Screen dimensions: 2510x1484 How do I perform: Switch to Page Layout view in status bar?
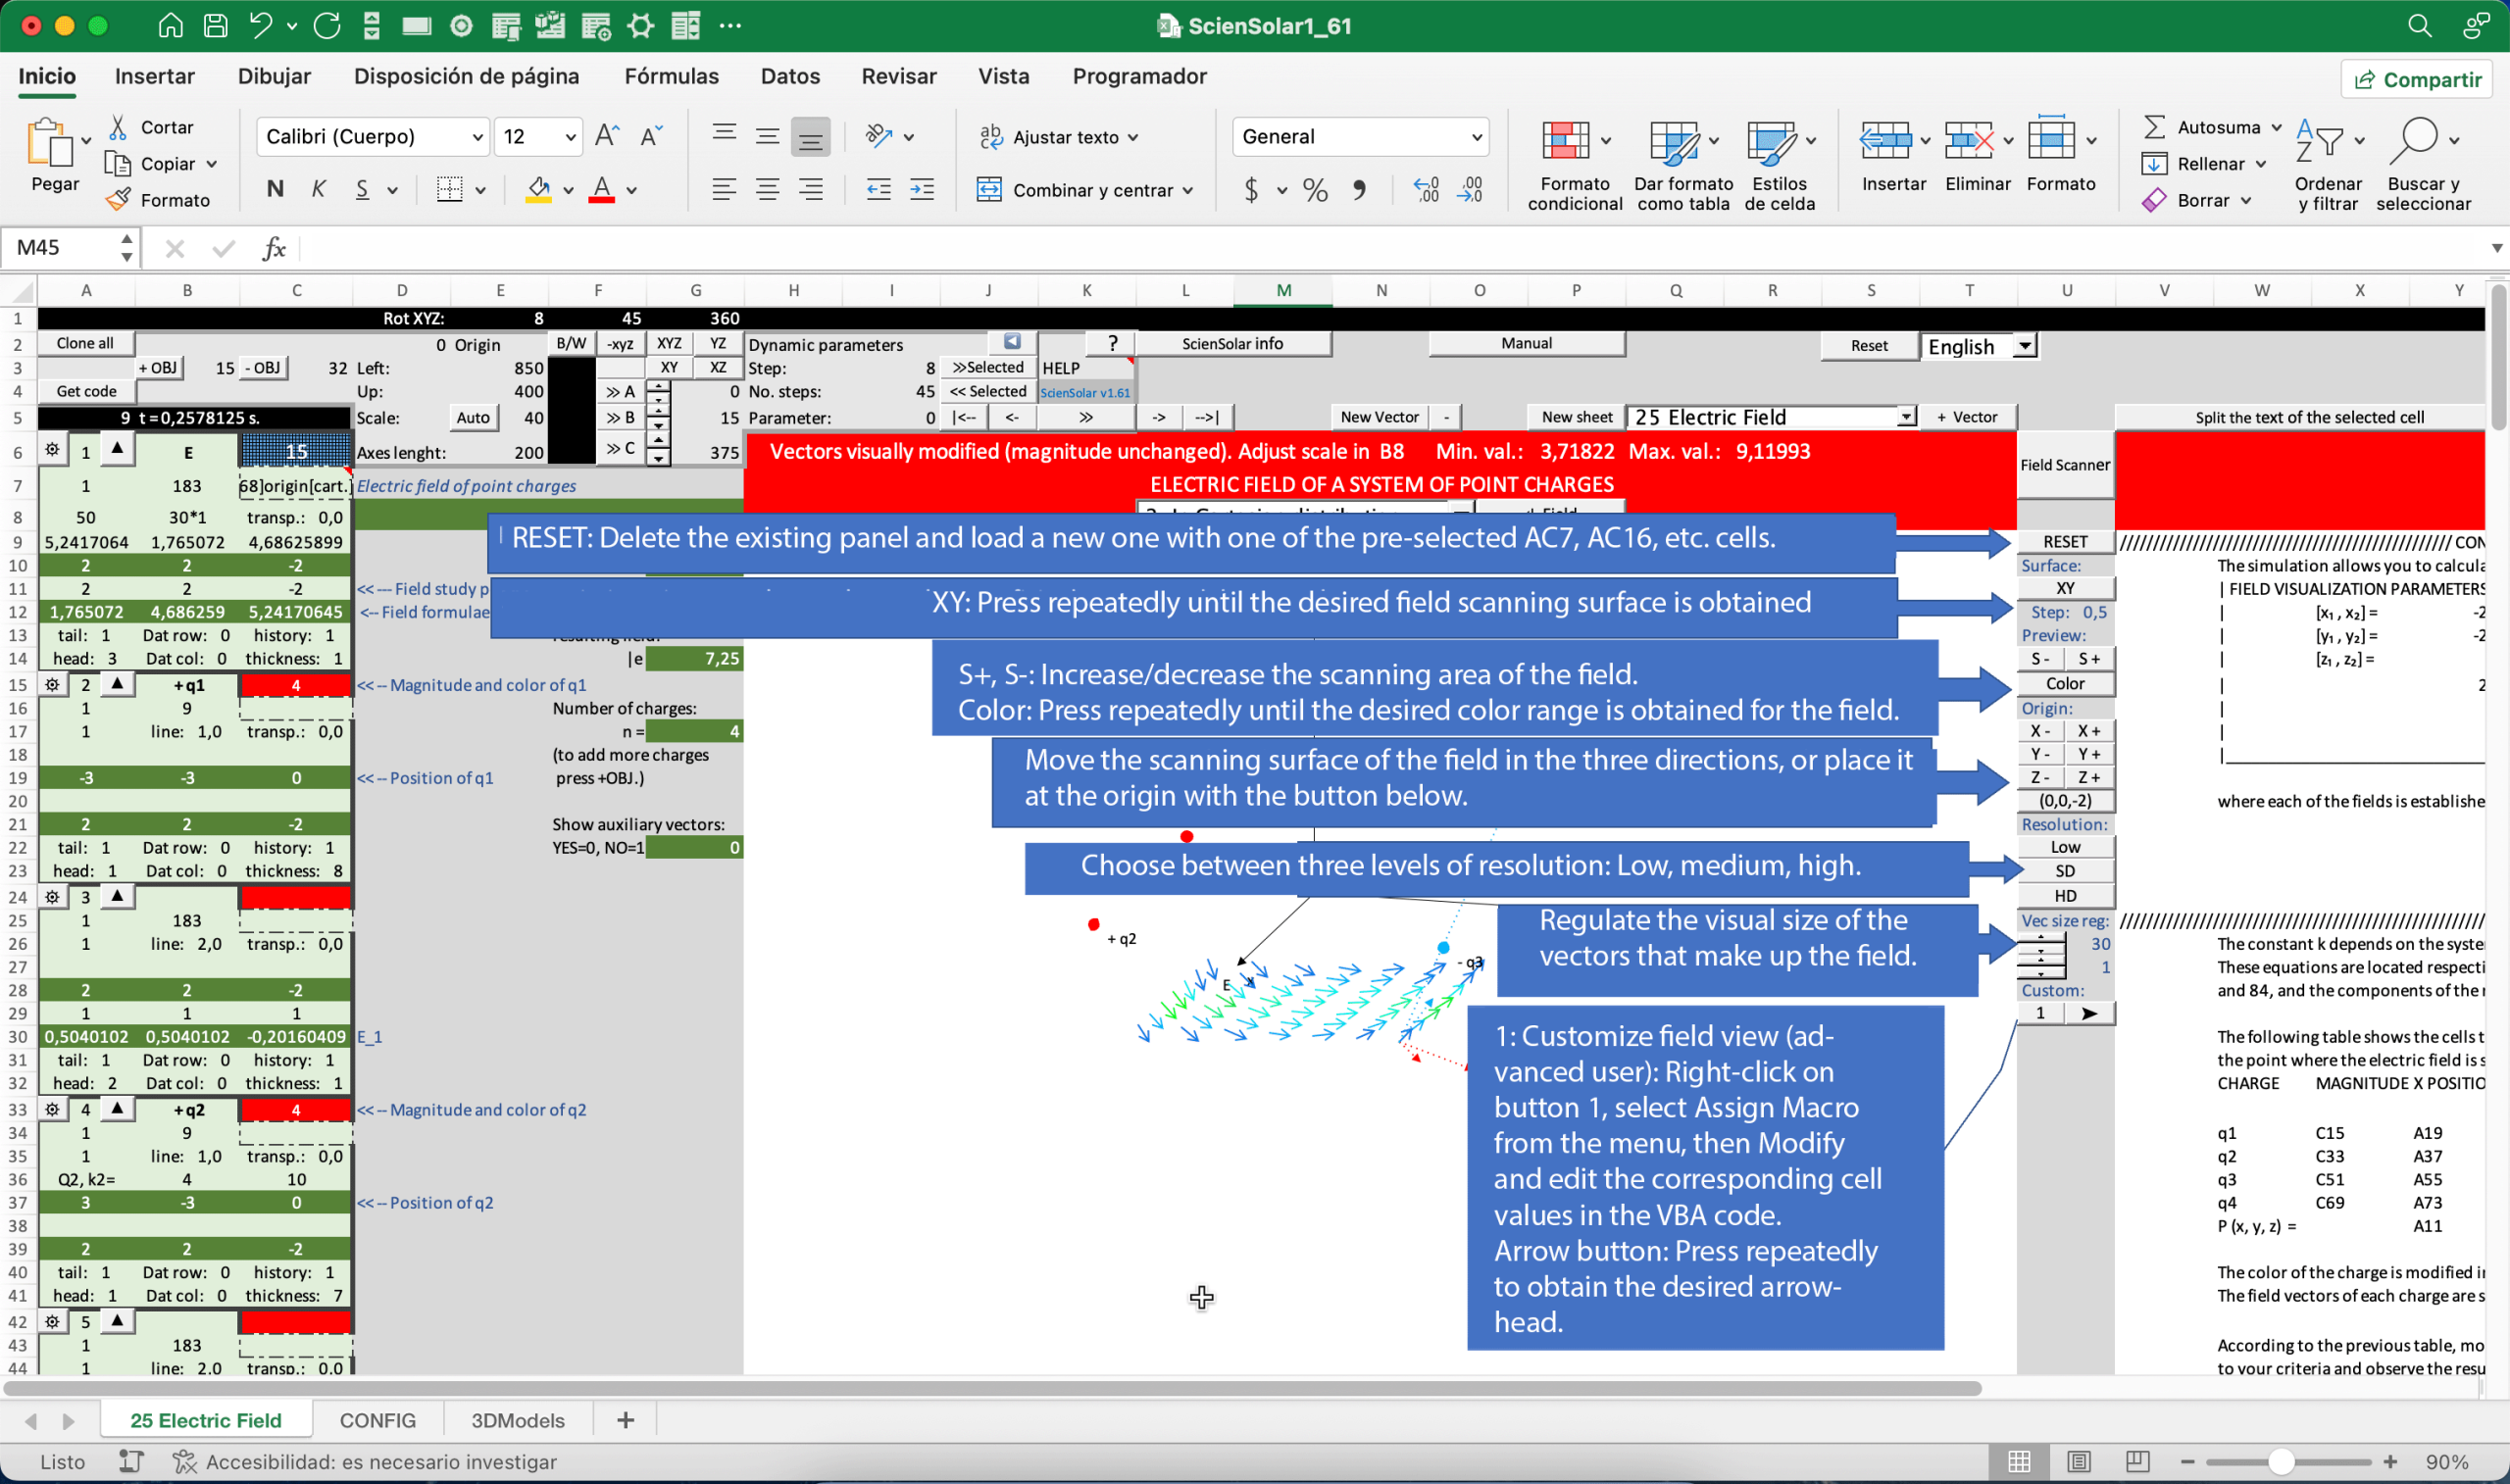(x=2078, y=1462)
